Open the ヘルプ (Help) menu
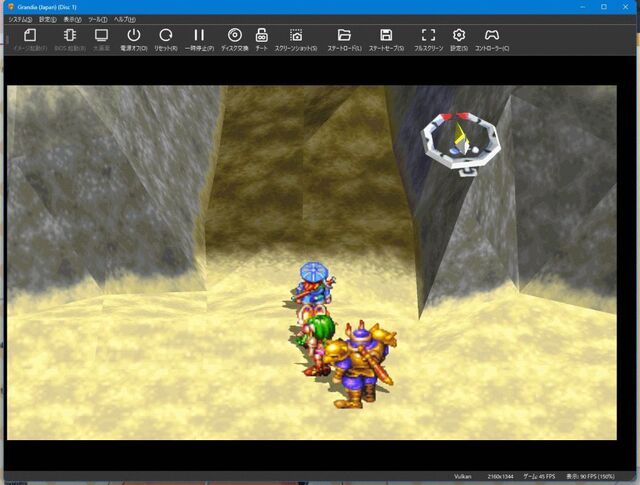This screenshot has width=640, height=485. (124, 20)
